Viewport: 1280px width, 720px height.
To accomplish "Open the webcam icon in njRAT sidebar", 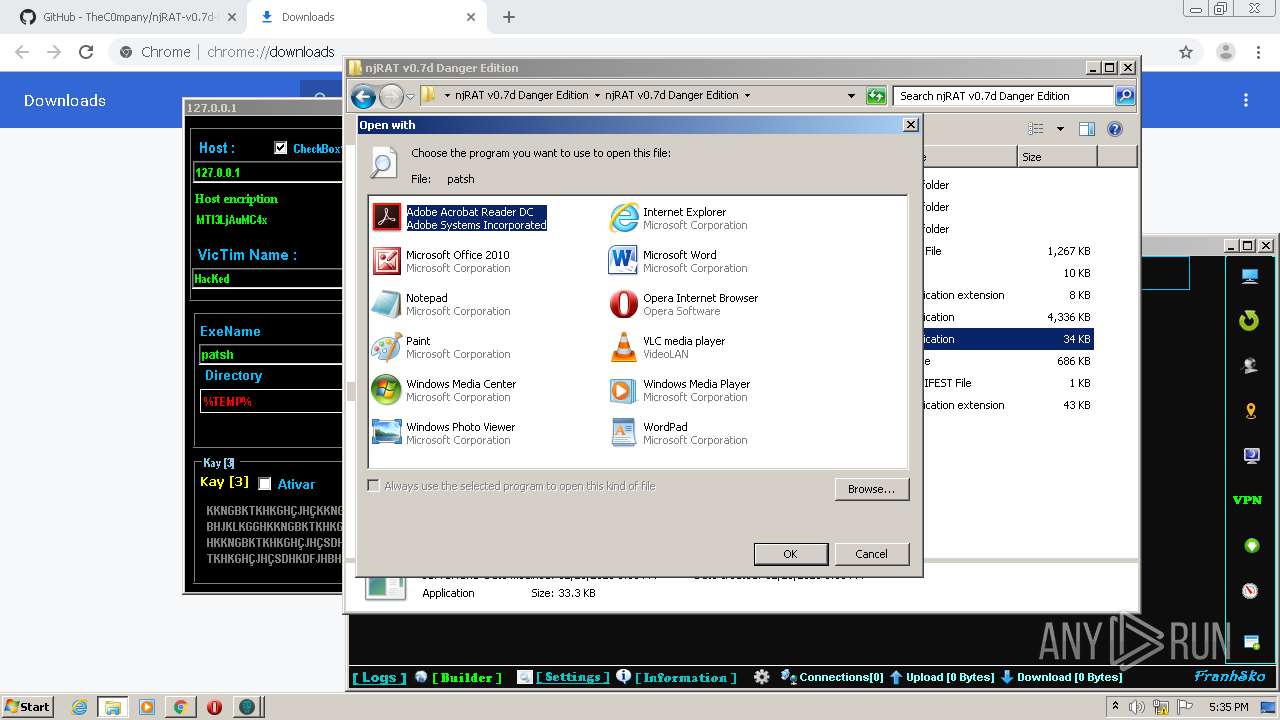I will [x=1249, y=366].
